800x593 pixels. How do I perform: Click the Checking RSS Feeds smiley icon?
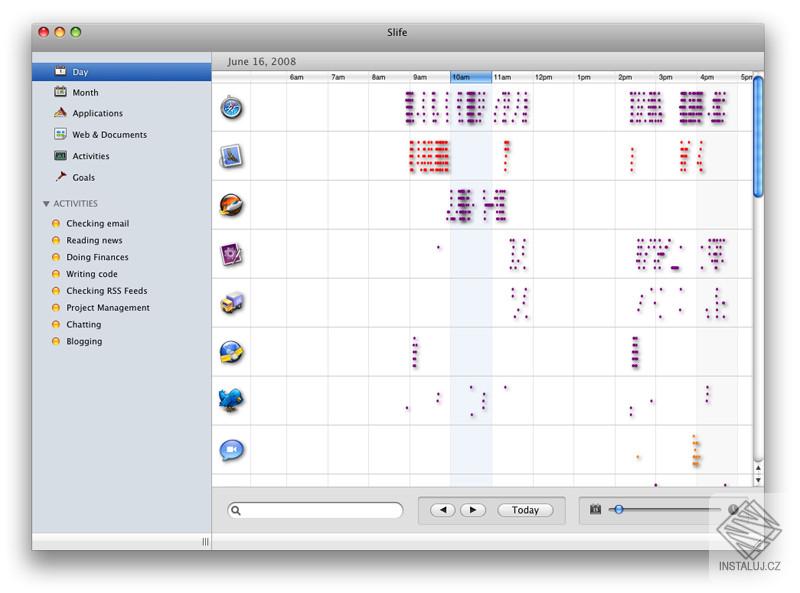click(x=56, y=291)
